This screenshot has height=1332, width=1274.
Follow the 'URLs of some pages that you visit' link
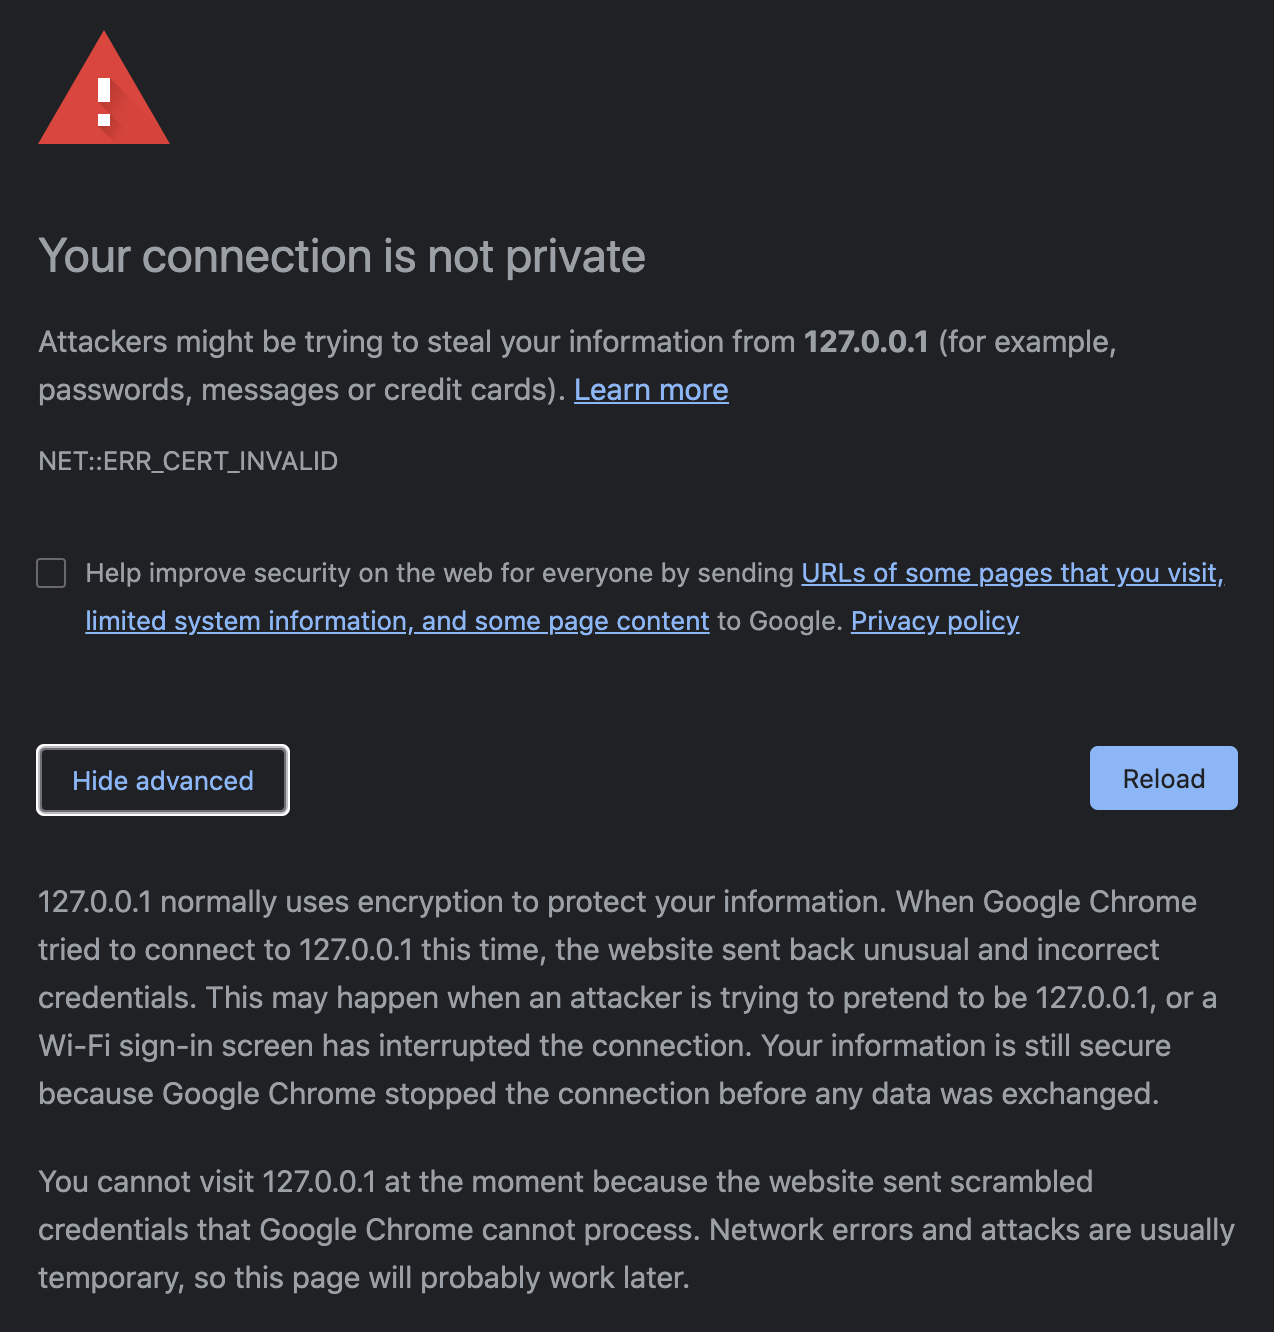tap(1012, 573)
